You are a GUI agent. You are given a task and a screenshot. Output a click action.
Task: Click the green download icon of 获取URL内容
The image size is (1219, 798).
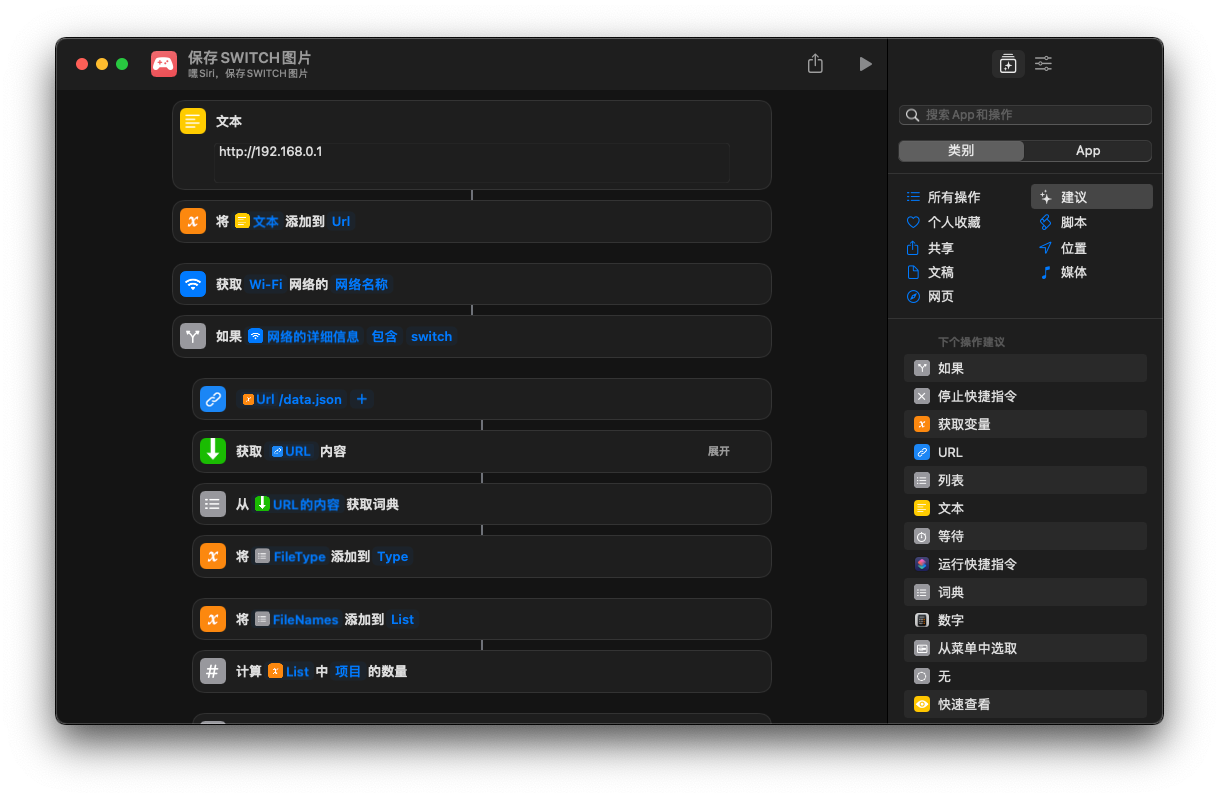pyautogui.click(x=213, y=451)
